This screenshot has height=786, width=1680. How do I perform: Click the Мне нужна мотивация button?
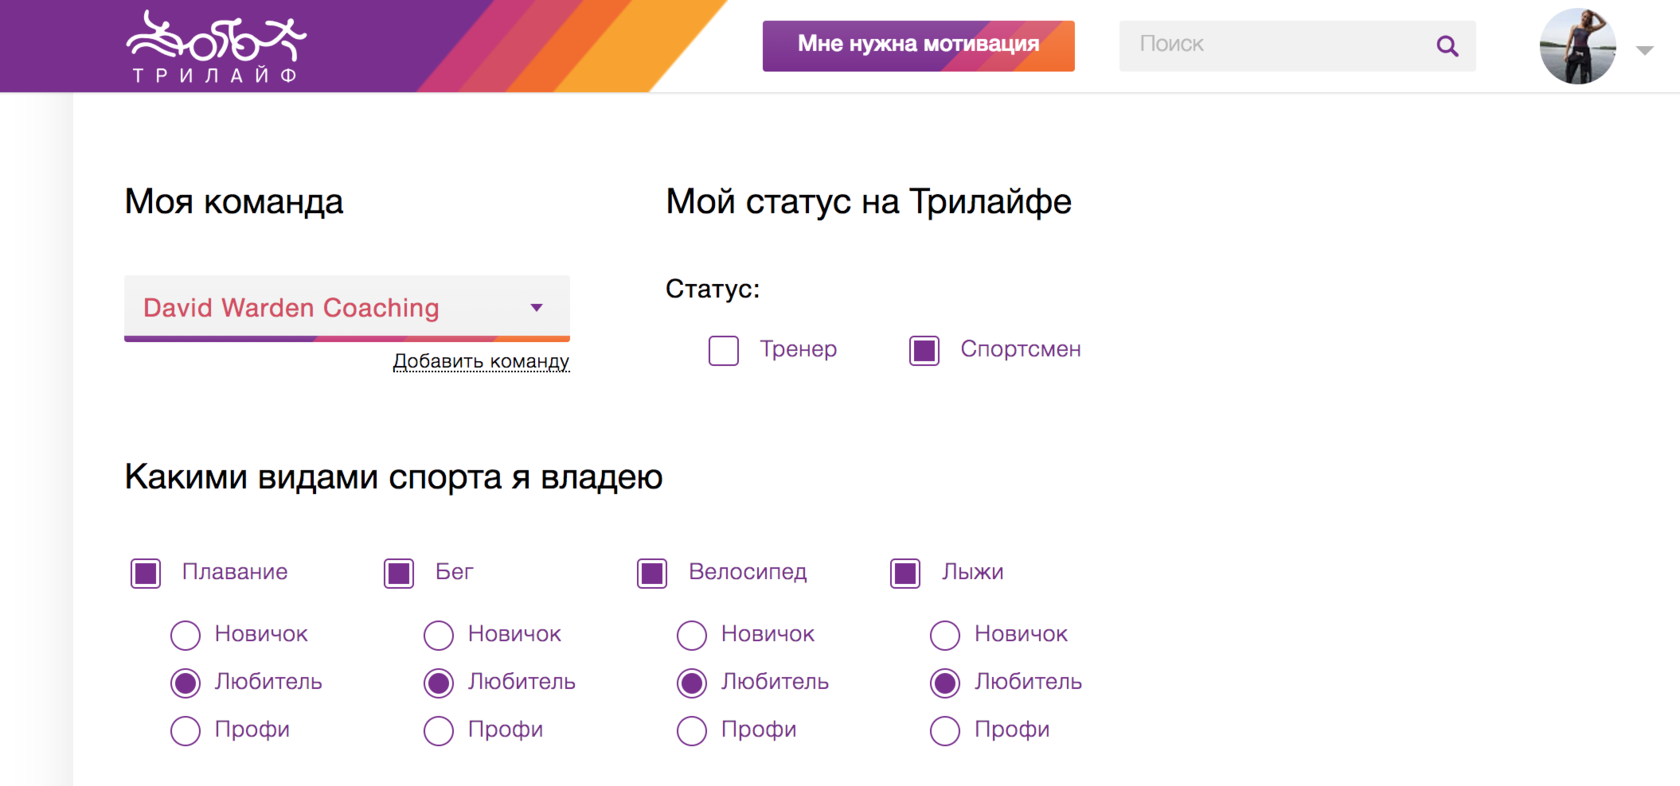(x=918, y=45)
